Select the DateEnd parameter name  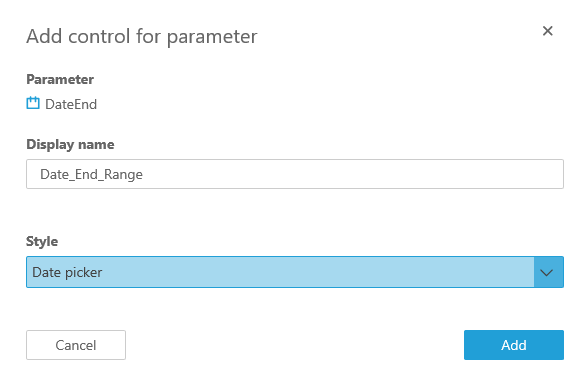pos(71,104)
